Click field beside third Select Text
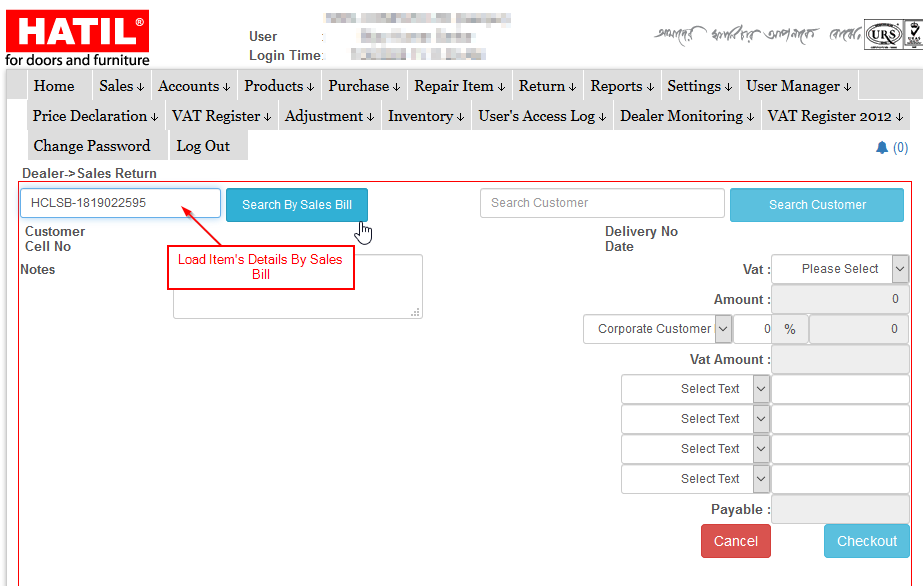This screenshot has width=923, height=586. (840, 449)
